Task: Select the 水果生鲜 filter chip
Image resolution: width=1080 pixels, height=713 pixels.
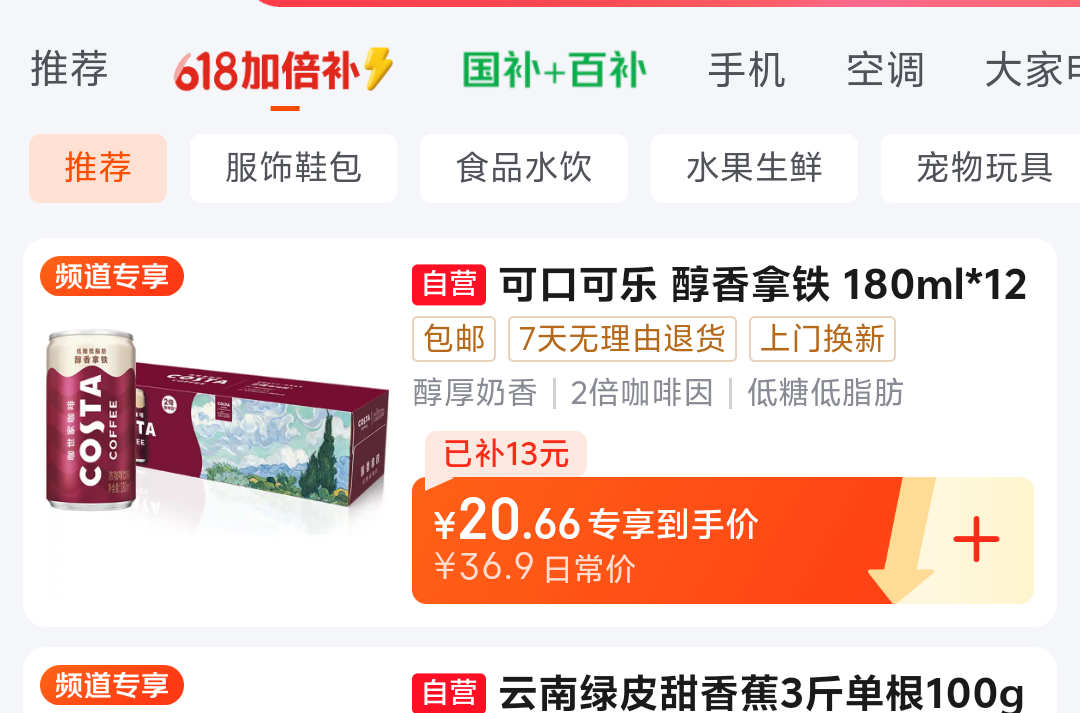Action: tap(754, 168)
